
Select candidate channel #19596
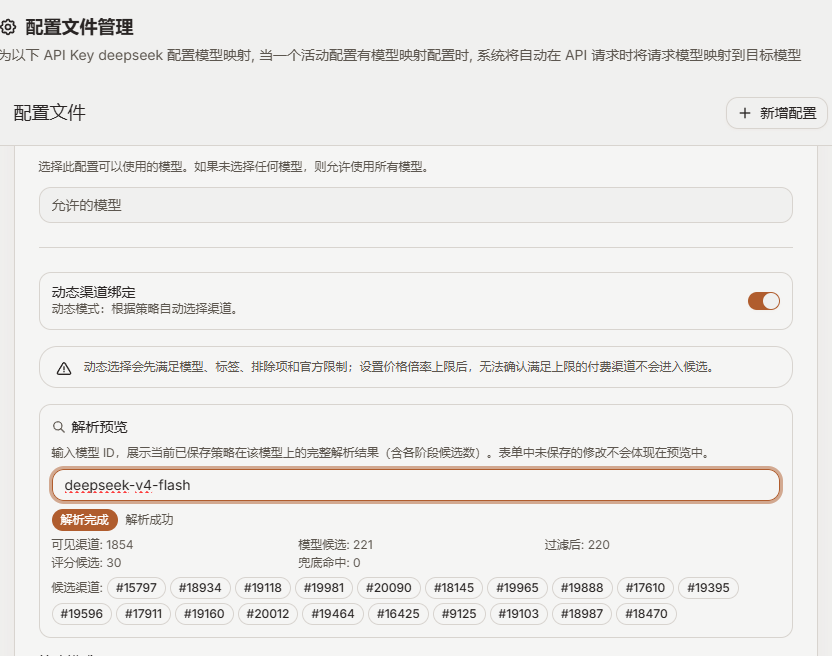pyautogui.click(x=82, y=614)
